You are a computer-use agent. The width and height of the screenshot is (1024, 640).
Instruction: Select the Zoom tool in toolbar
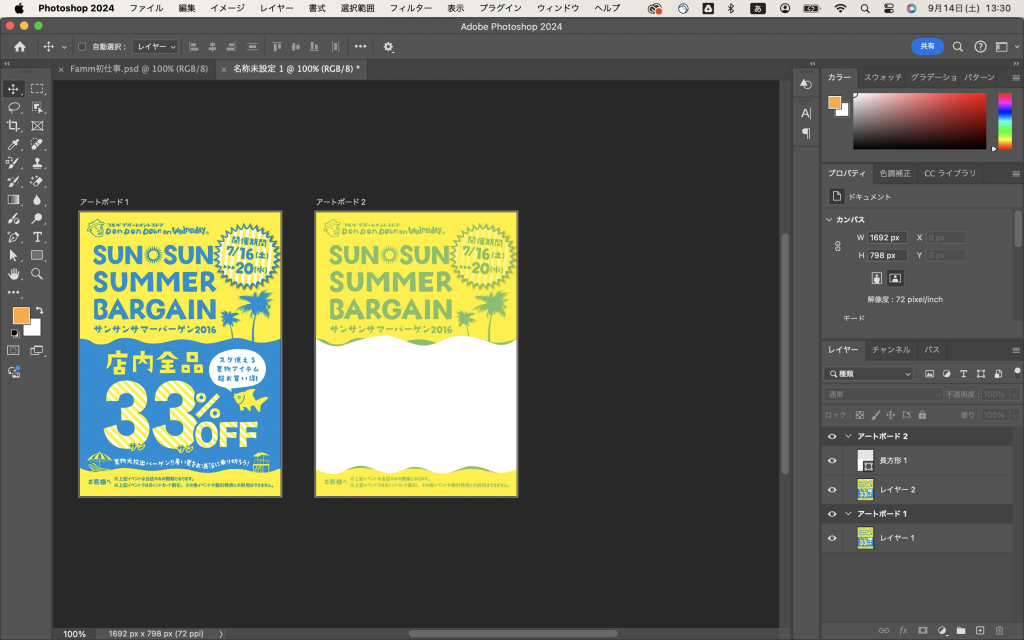click(37, 274)
